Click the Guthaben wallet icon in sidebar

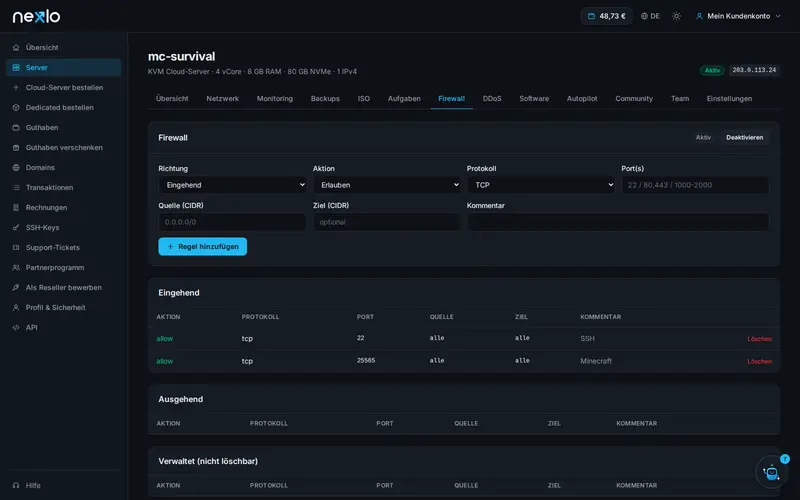coord(16,128)
